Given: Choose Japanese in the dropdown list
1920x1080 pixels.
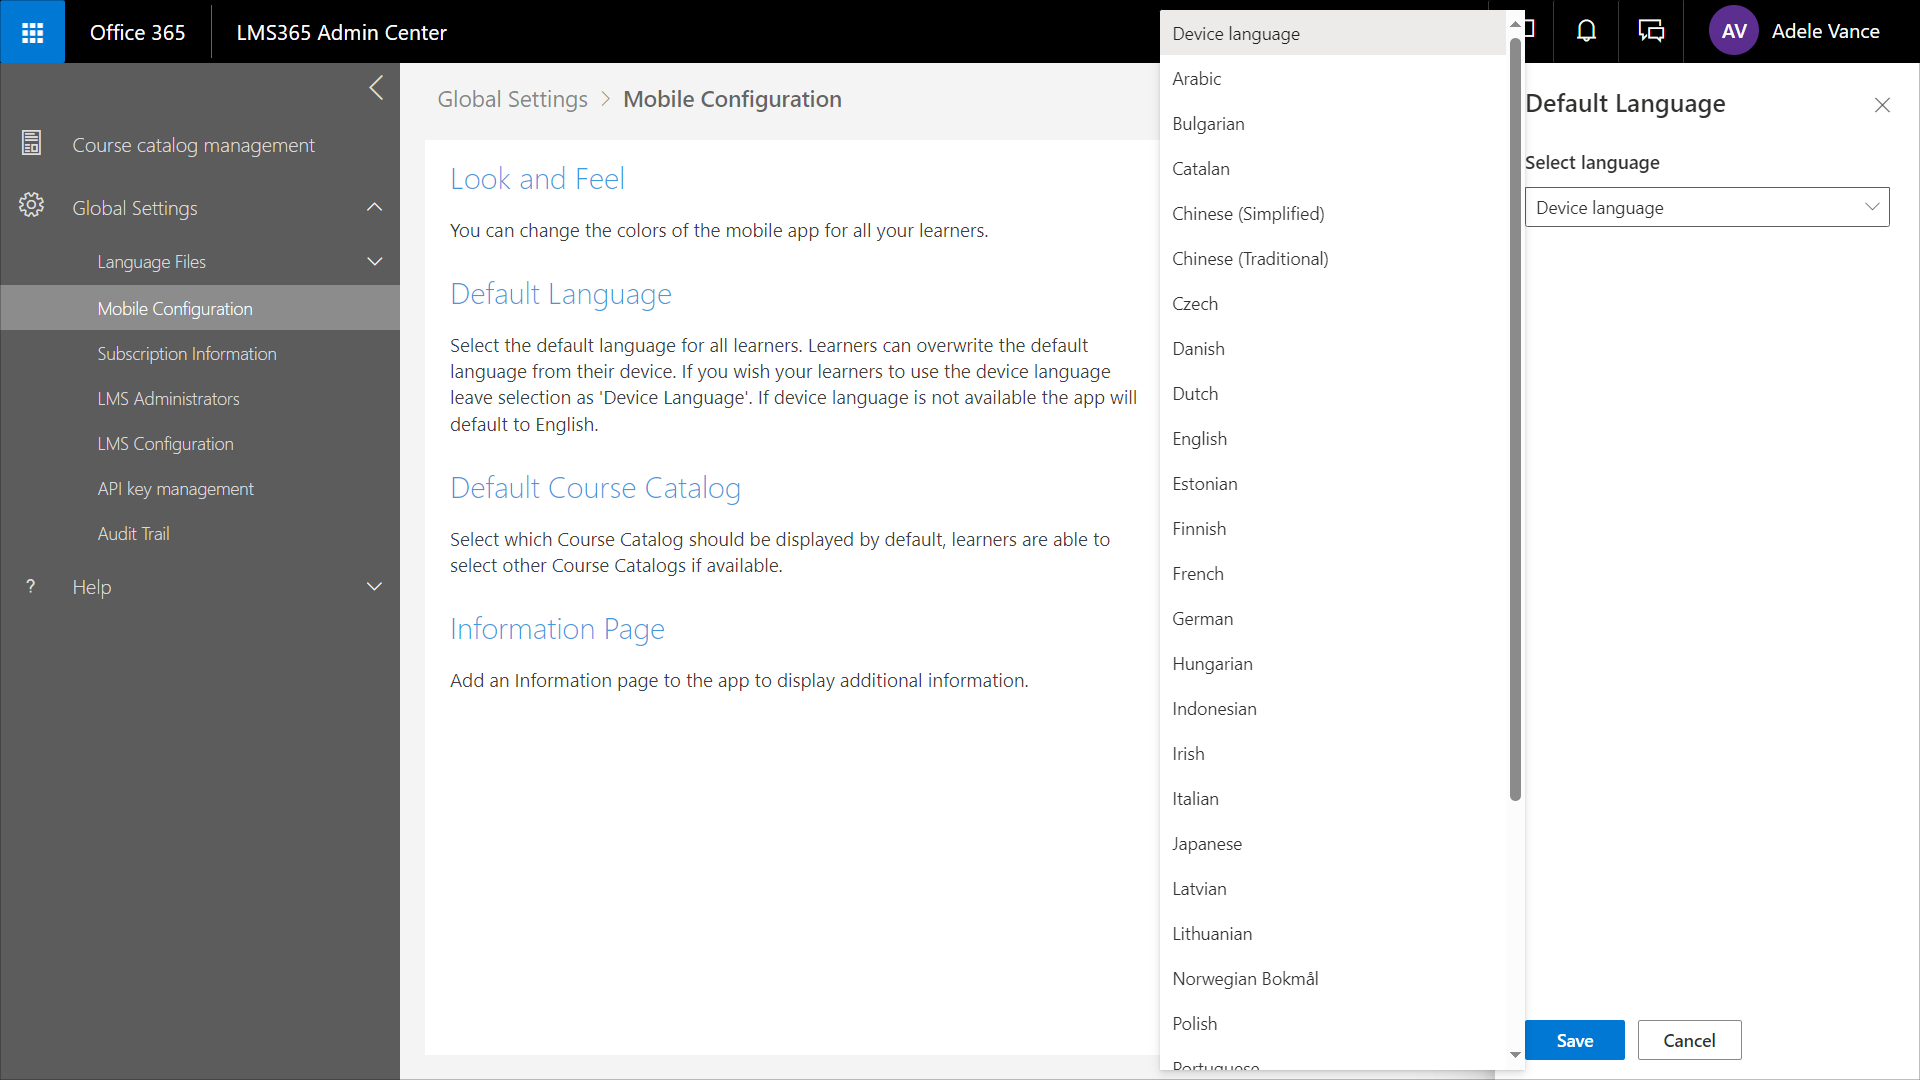Looking at the screenshot, I should pos(1207,844).
